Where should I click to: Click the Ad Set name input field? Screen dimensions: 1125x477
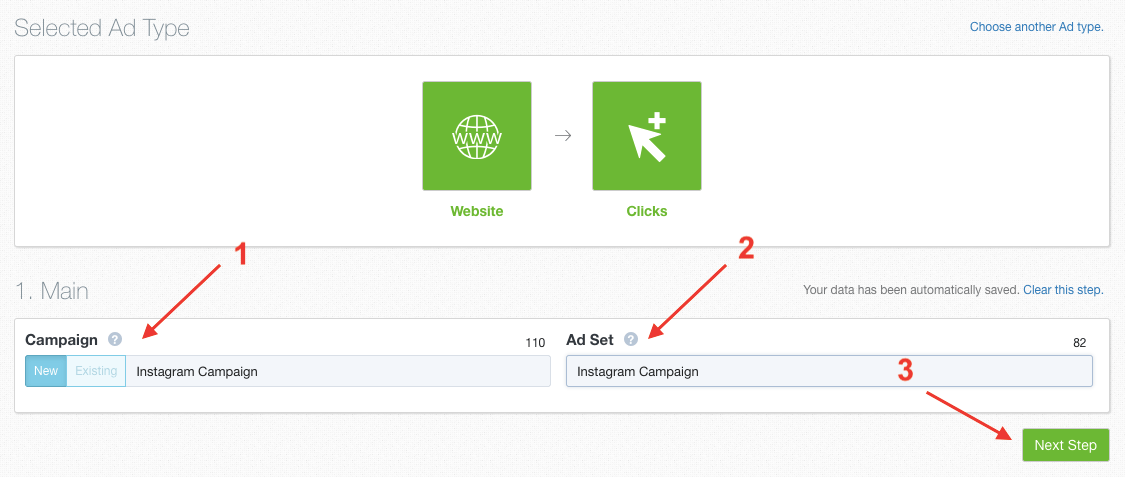click(x=829, y=371)
